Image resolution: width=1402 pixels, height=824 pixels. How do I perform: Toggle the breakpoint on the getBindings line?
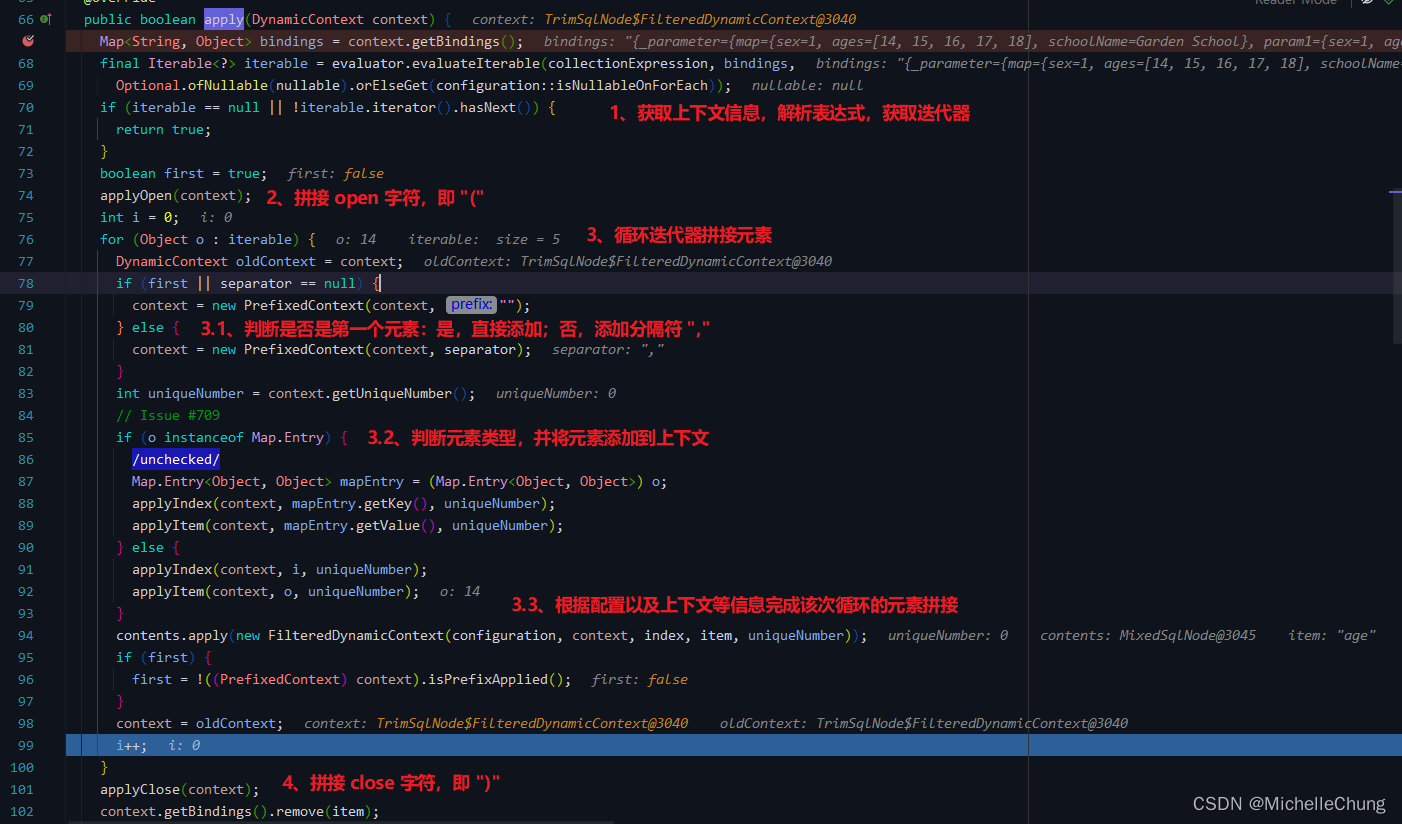28,41
